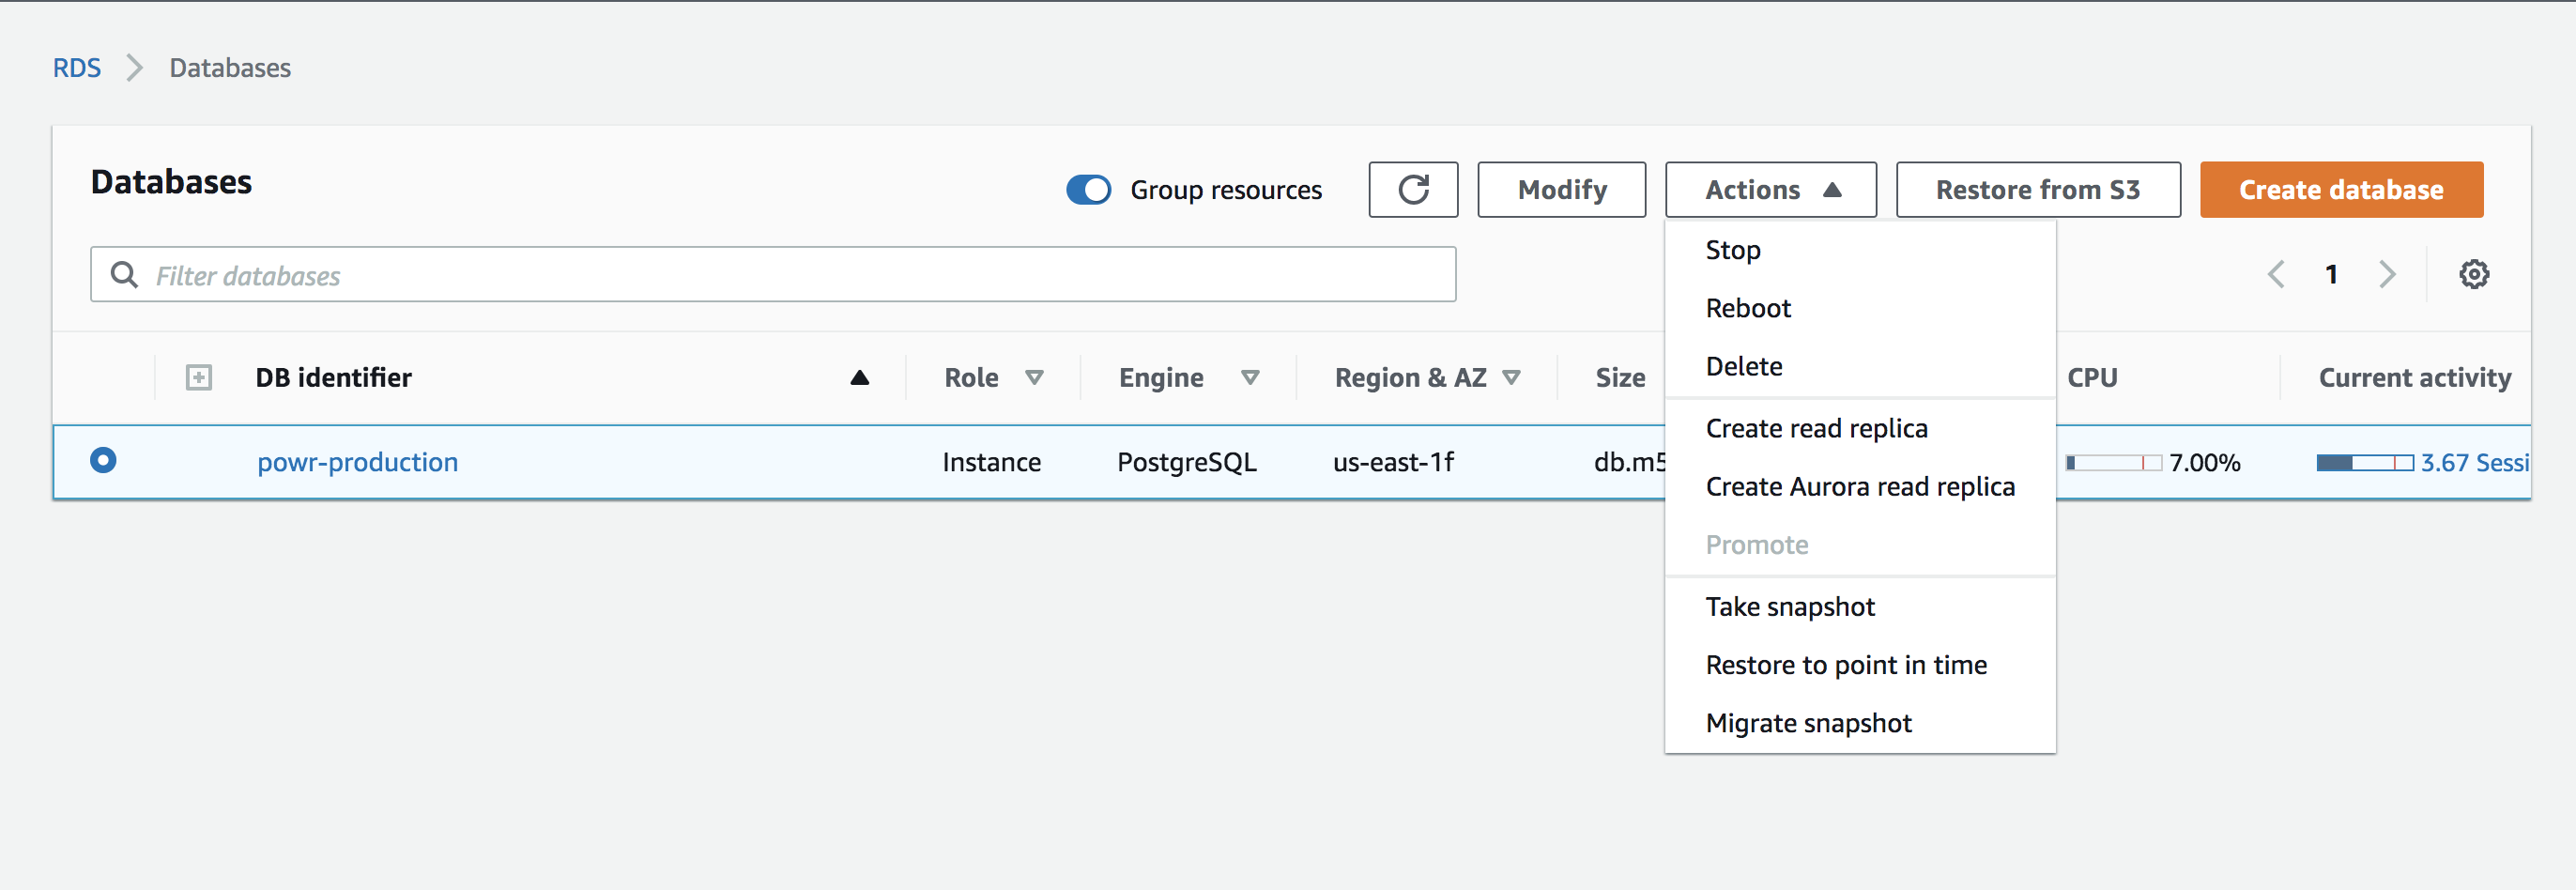Click the Create database button

tap(2340, 189)
